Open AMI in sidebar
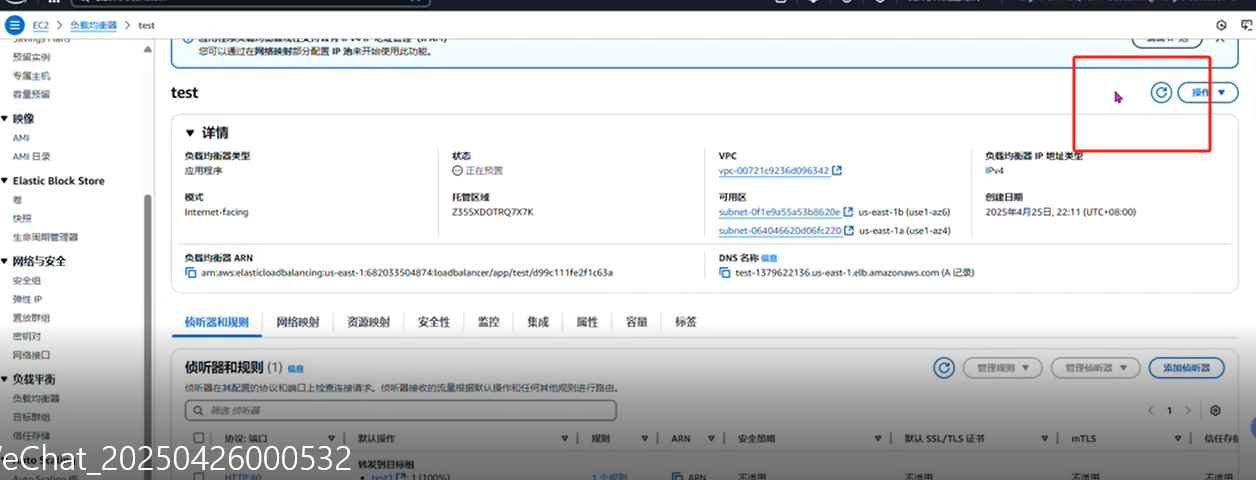The height and width of the screenshot is (480, 1256). (20, 138)
